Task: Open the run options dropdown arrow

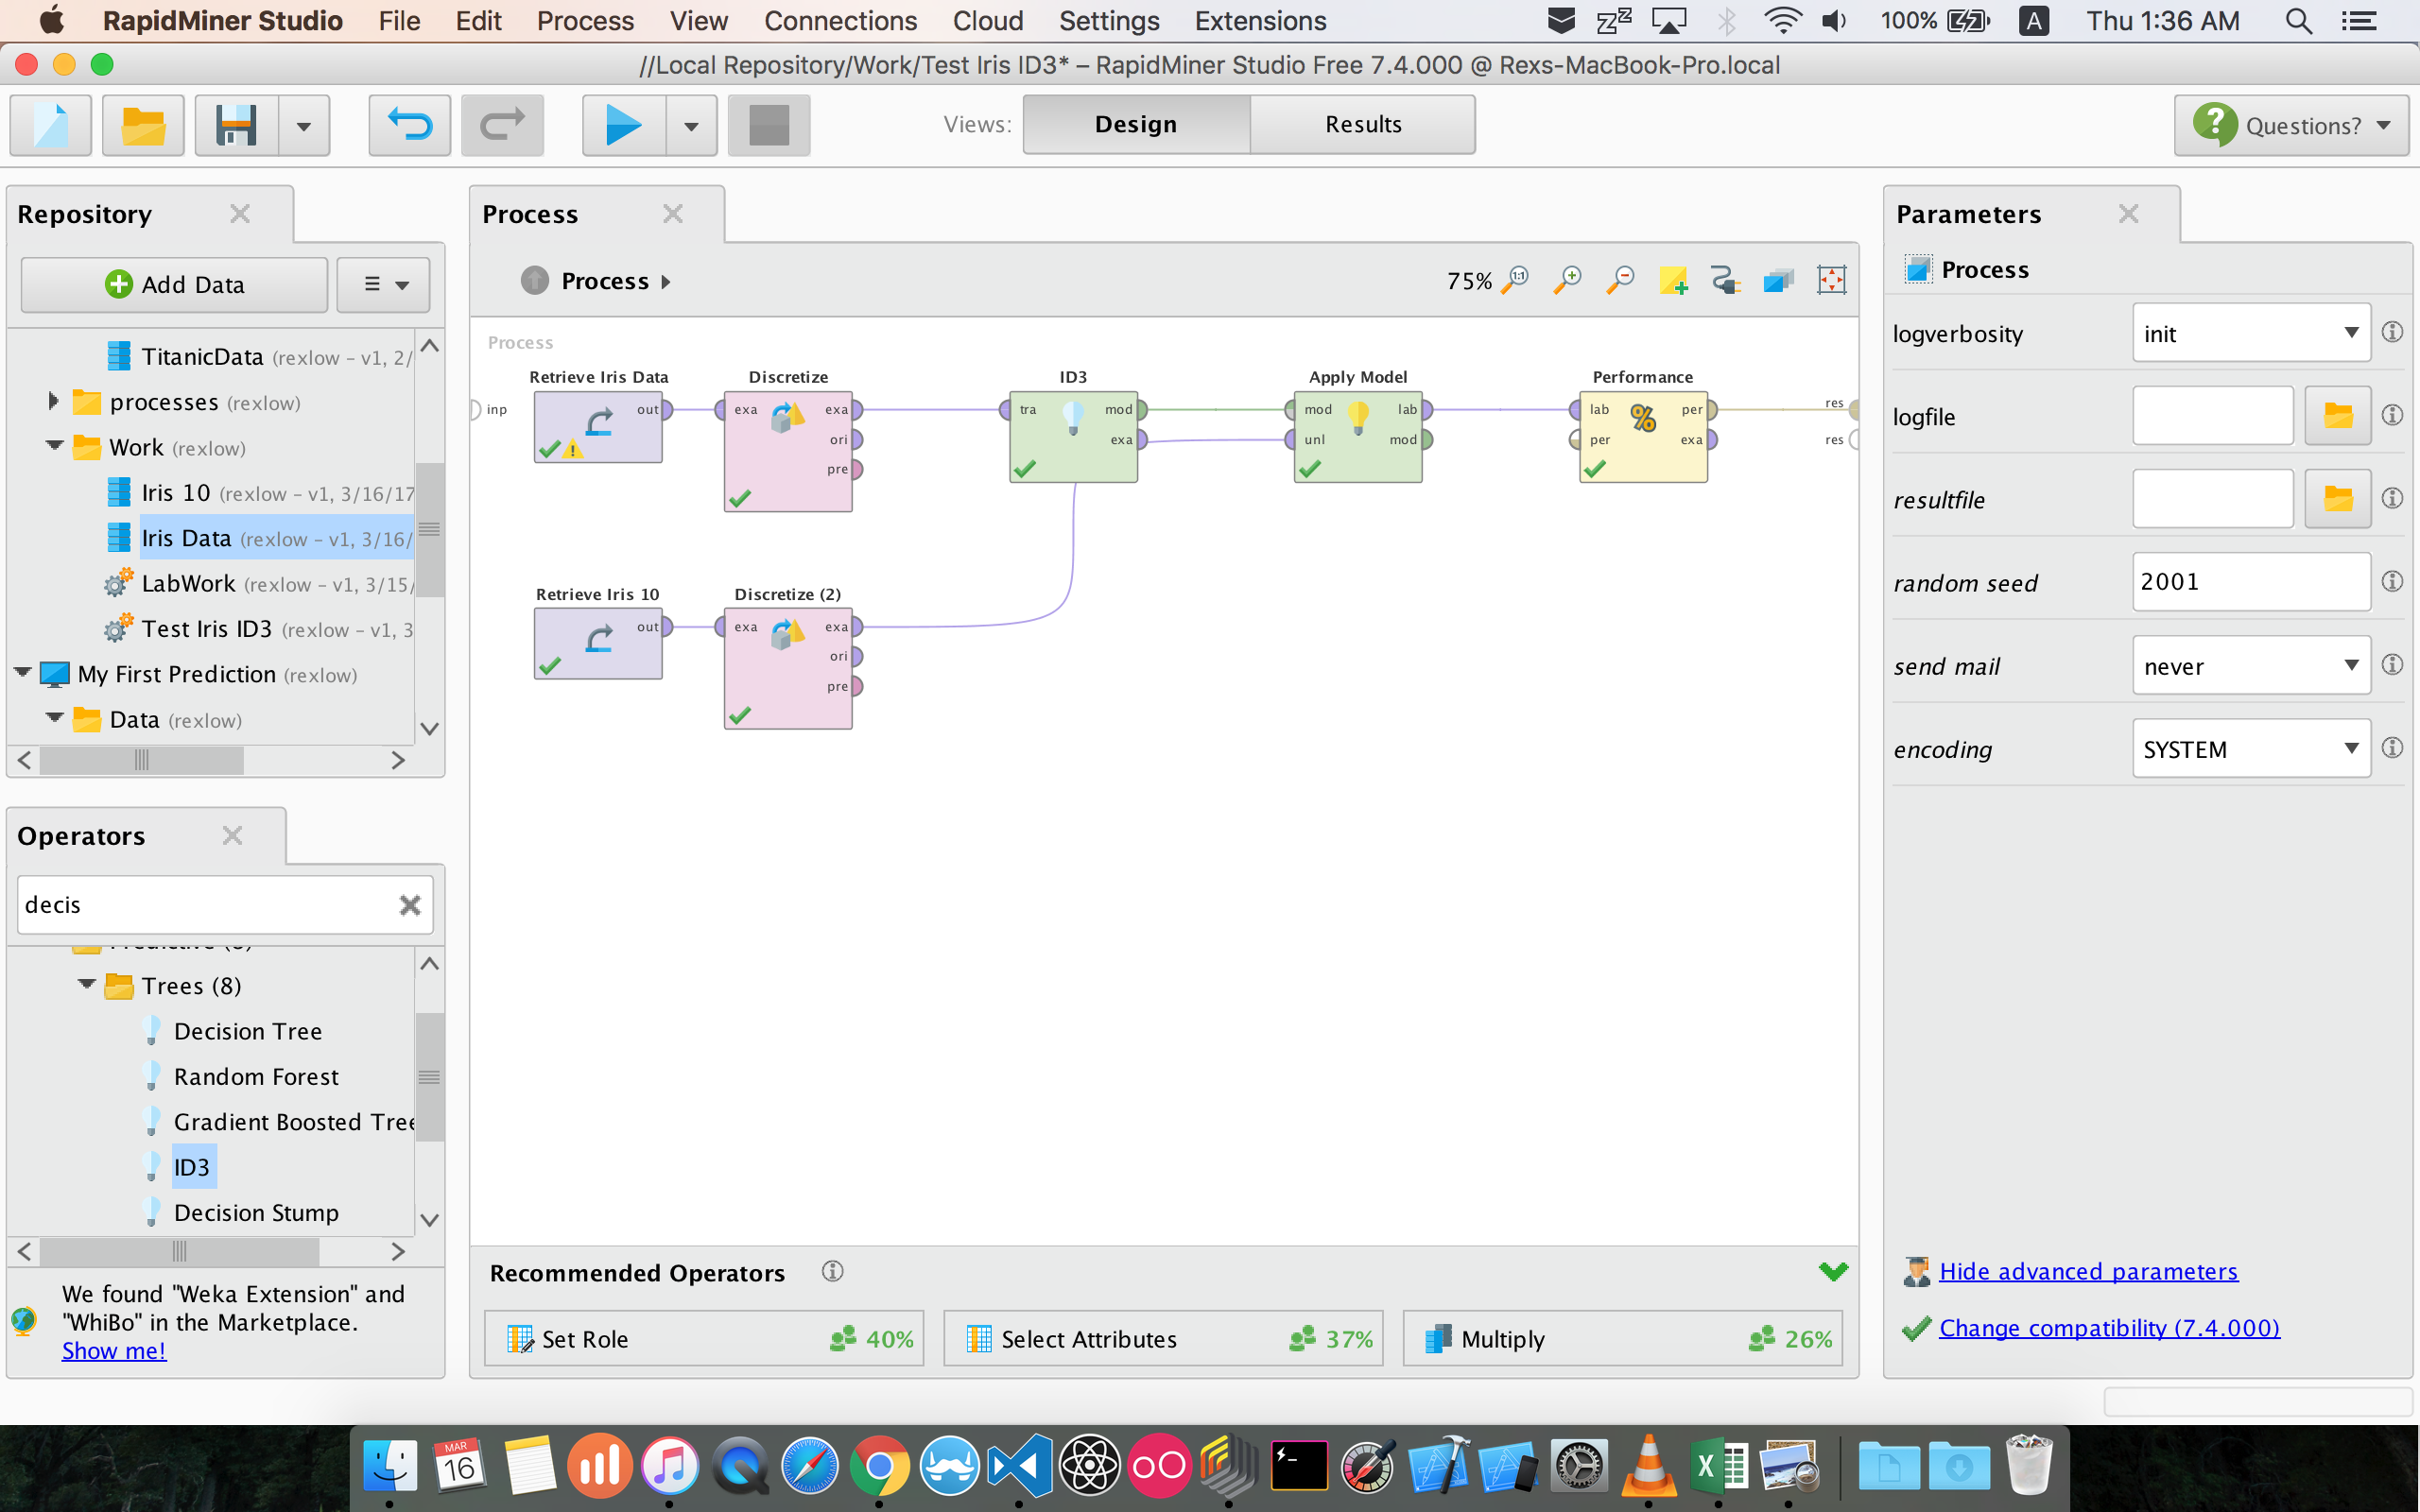Action: [691, 125]
